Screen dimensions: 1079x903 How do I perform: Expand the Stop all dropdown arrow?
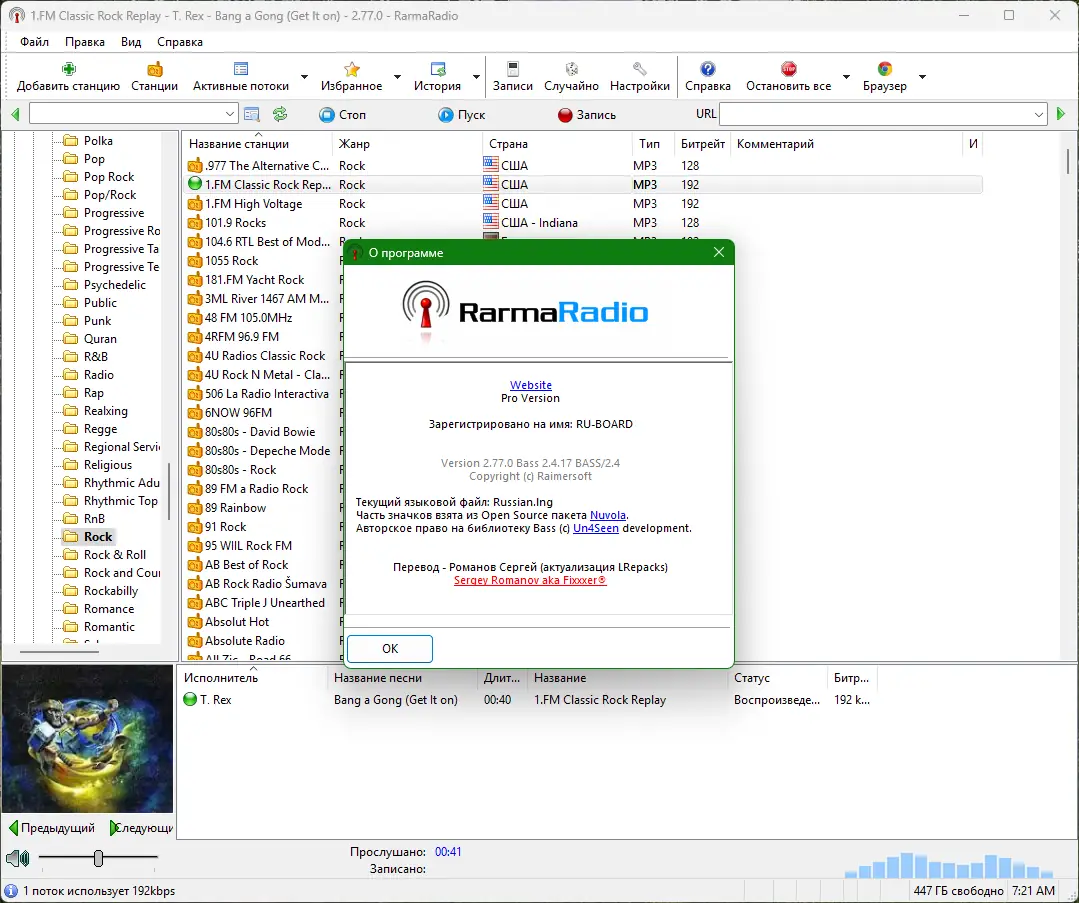point(846,76)
